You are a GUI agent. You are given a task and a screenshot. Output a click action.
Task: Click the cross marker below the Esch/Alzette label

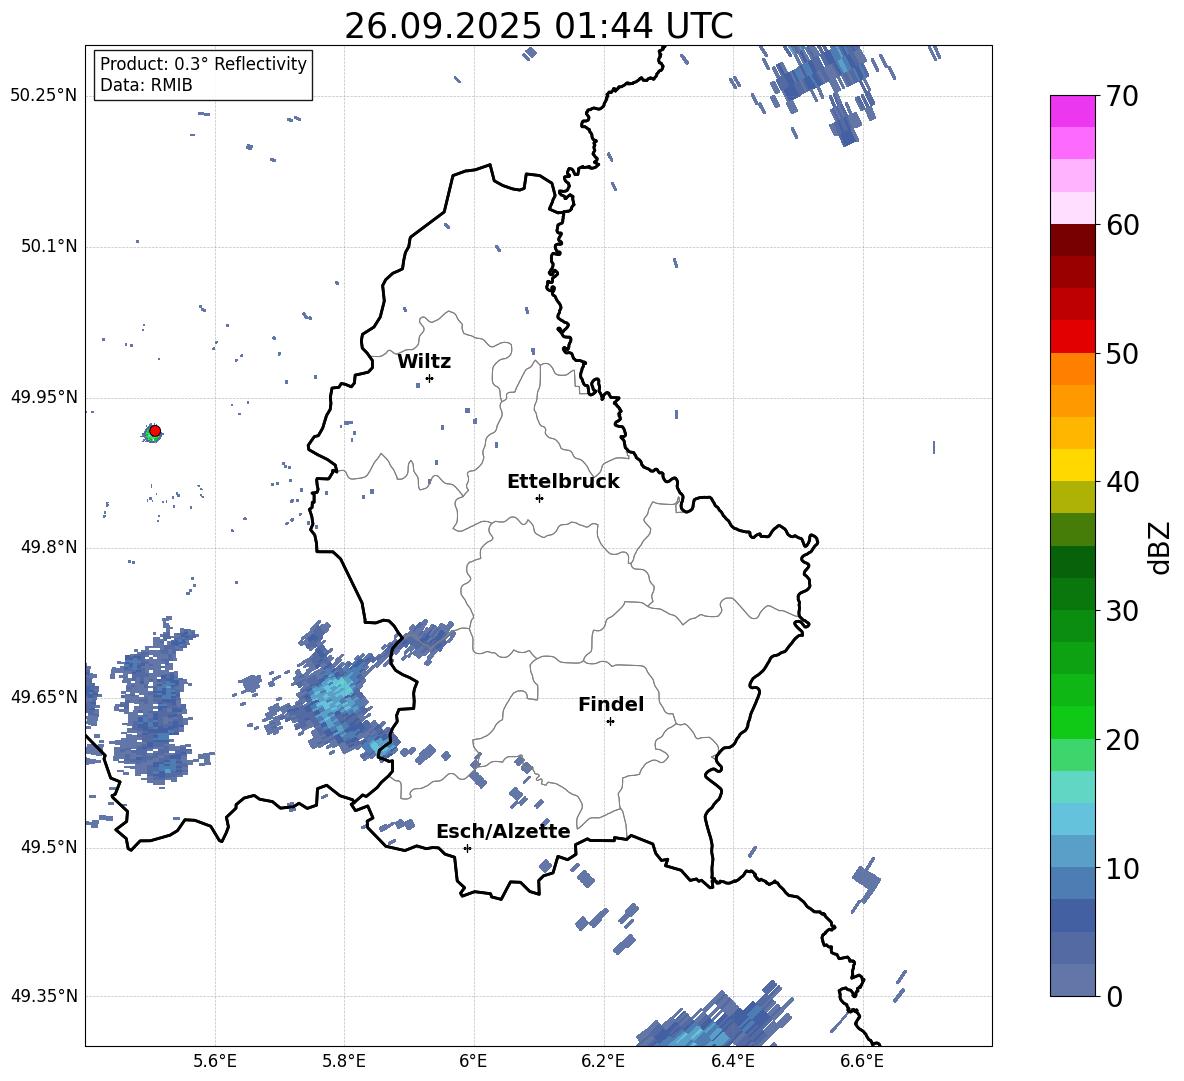pyautogui.click(x=467, y=848)
